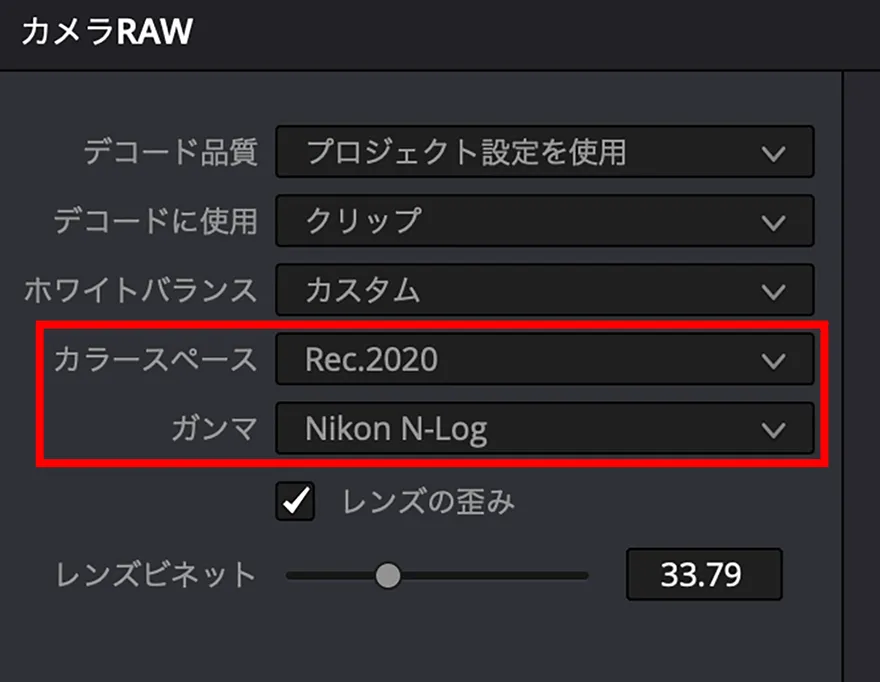Click the chevron arrow beside Rec.2020
Viewport: 880px width, 682px height.
click(772, 361)
